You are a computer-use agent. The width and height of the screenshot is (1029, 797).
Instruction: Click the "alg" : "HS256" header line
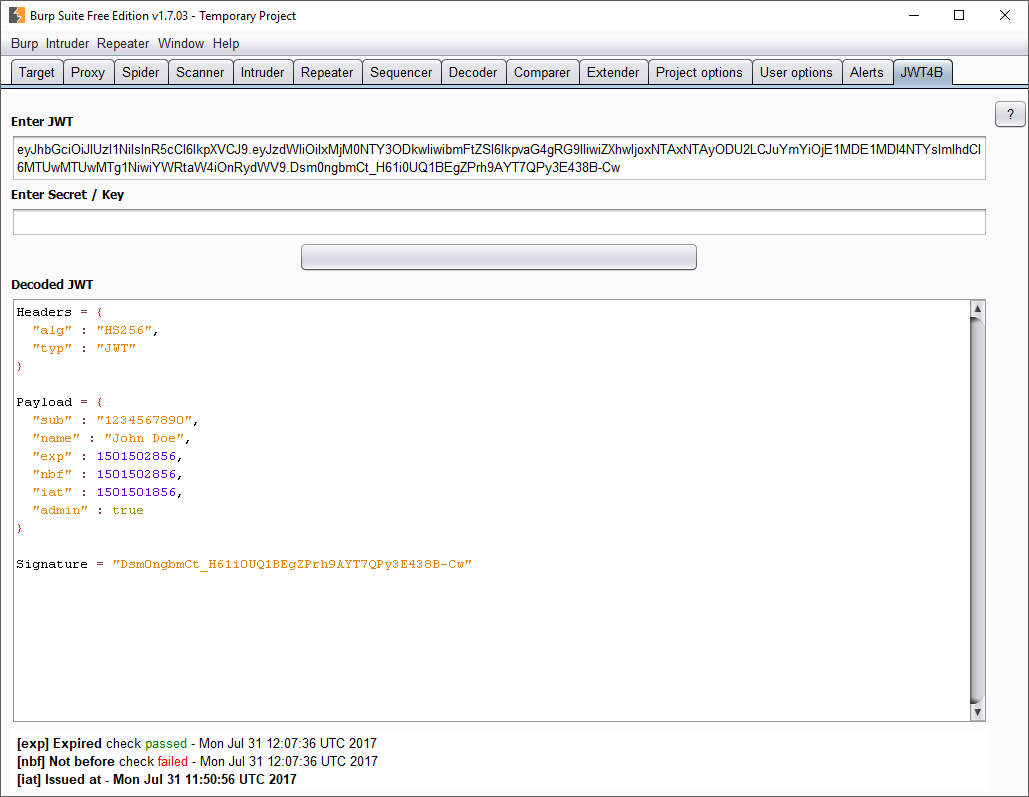95,330
